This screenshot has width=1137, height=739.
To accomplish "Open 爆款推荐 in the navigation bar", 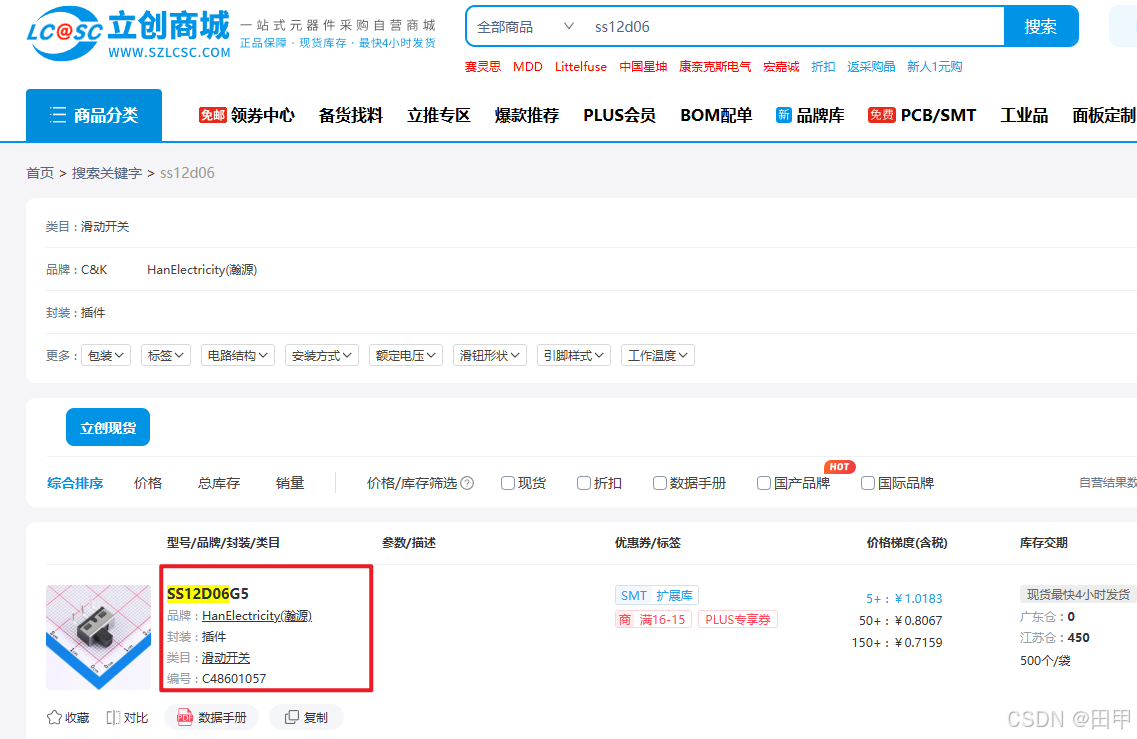I will pos(527,115).
